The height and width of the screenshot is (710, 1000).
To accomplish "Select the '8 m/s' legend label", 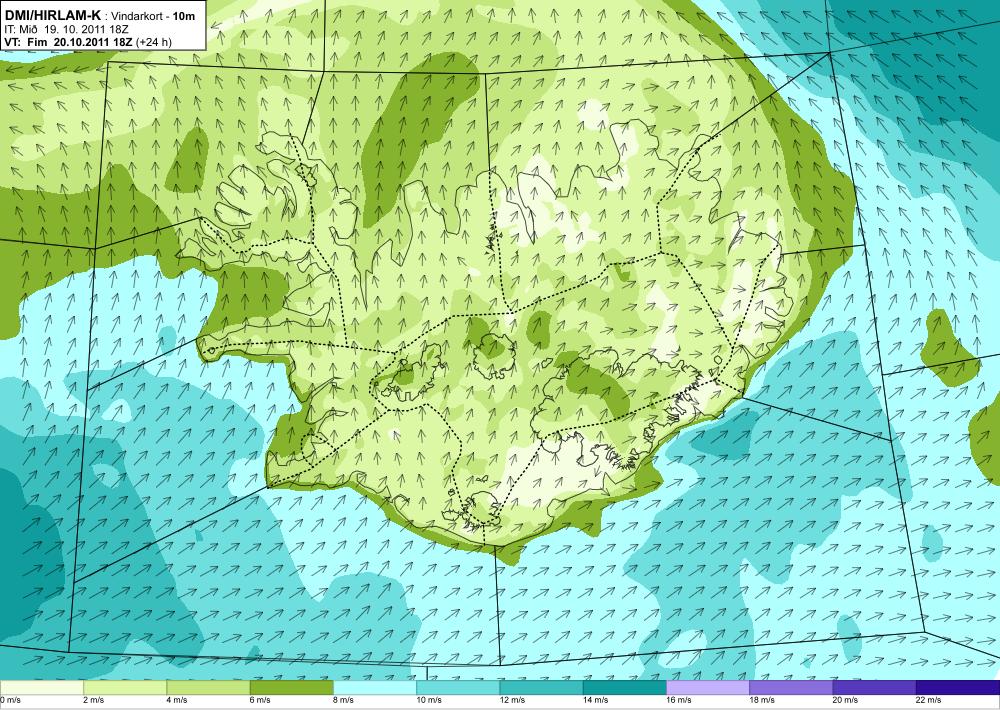I will pos(344,700).
